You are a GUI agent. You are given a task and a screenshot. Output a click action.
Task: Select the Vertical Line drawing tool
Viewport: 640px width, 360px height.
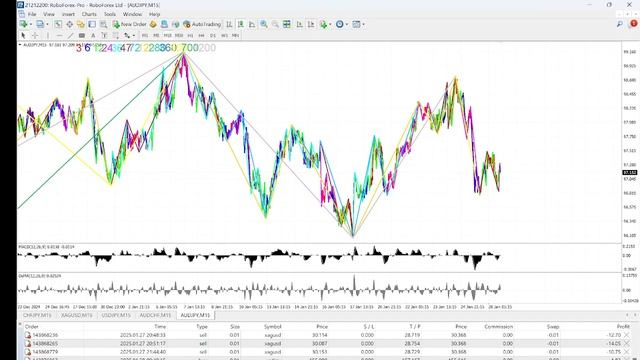pyautogui.click(x=47, y=36)
